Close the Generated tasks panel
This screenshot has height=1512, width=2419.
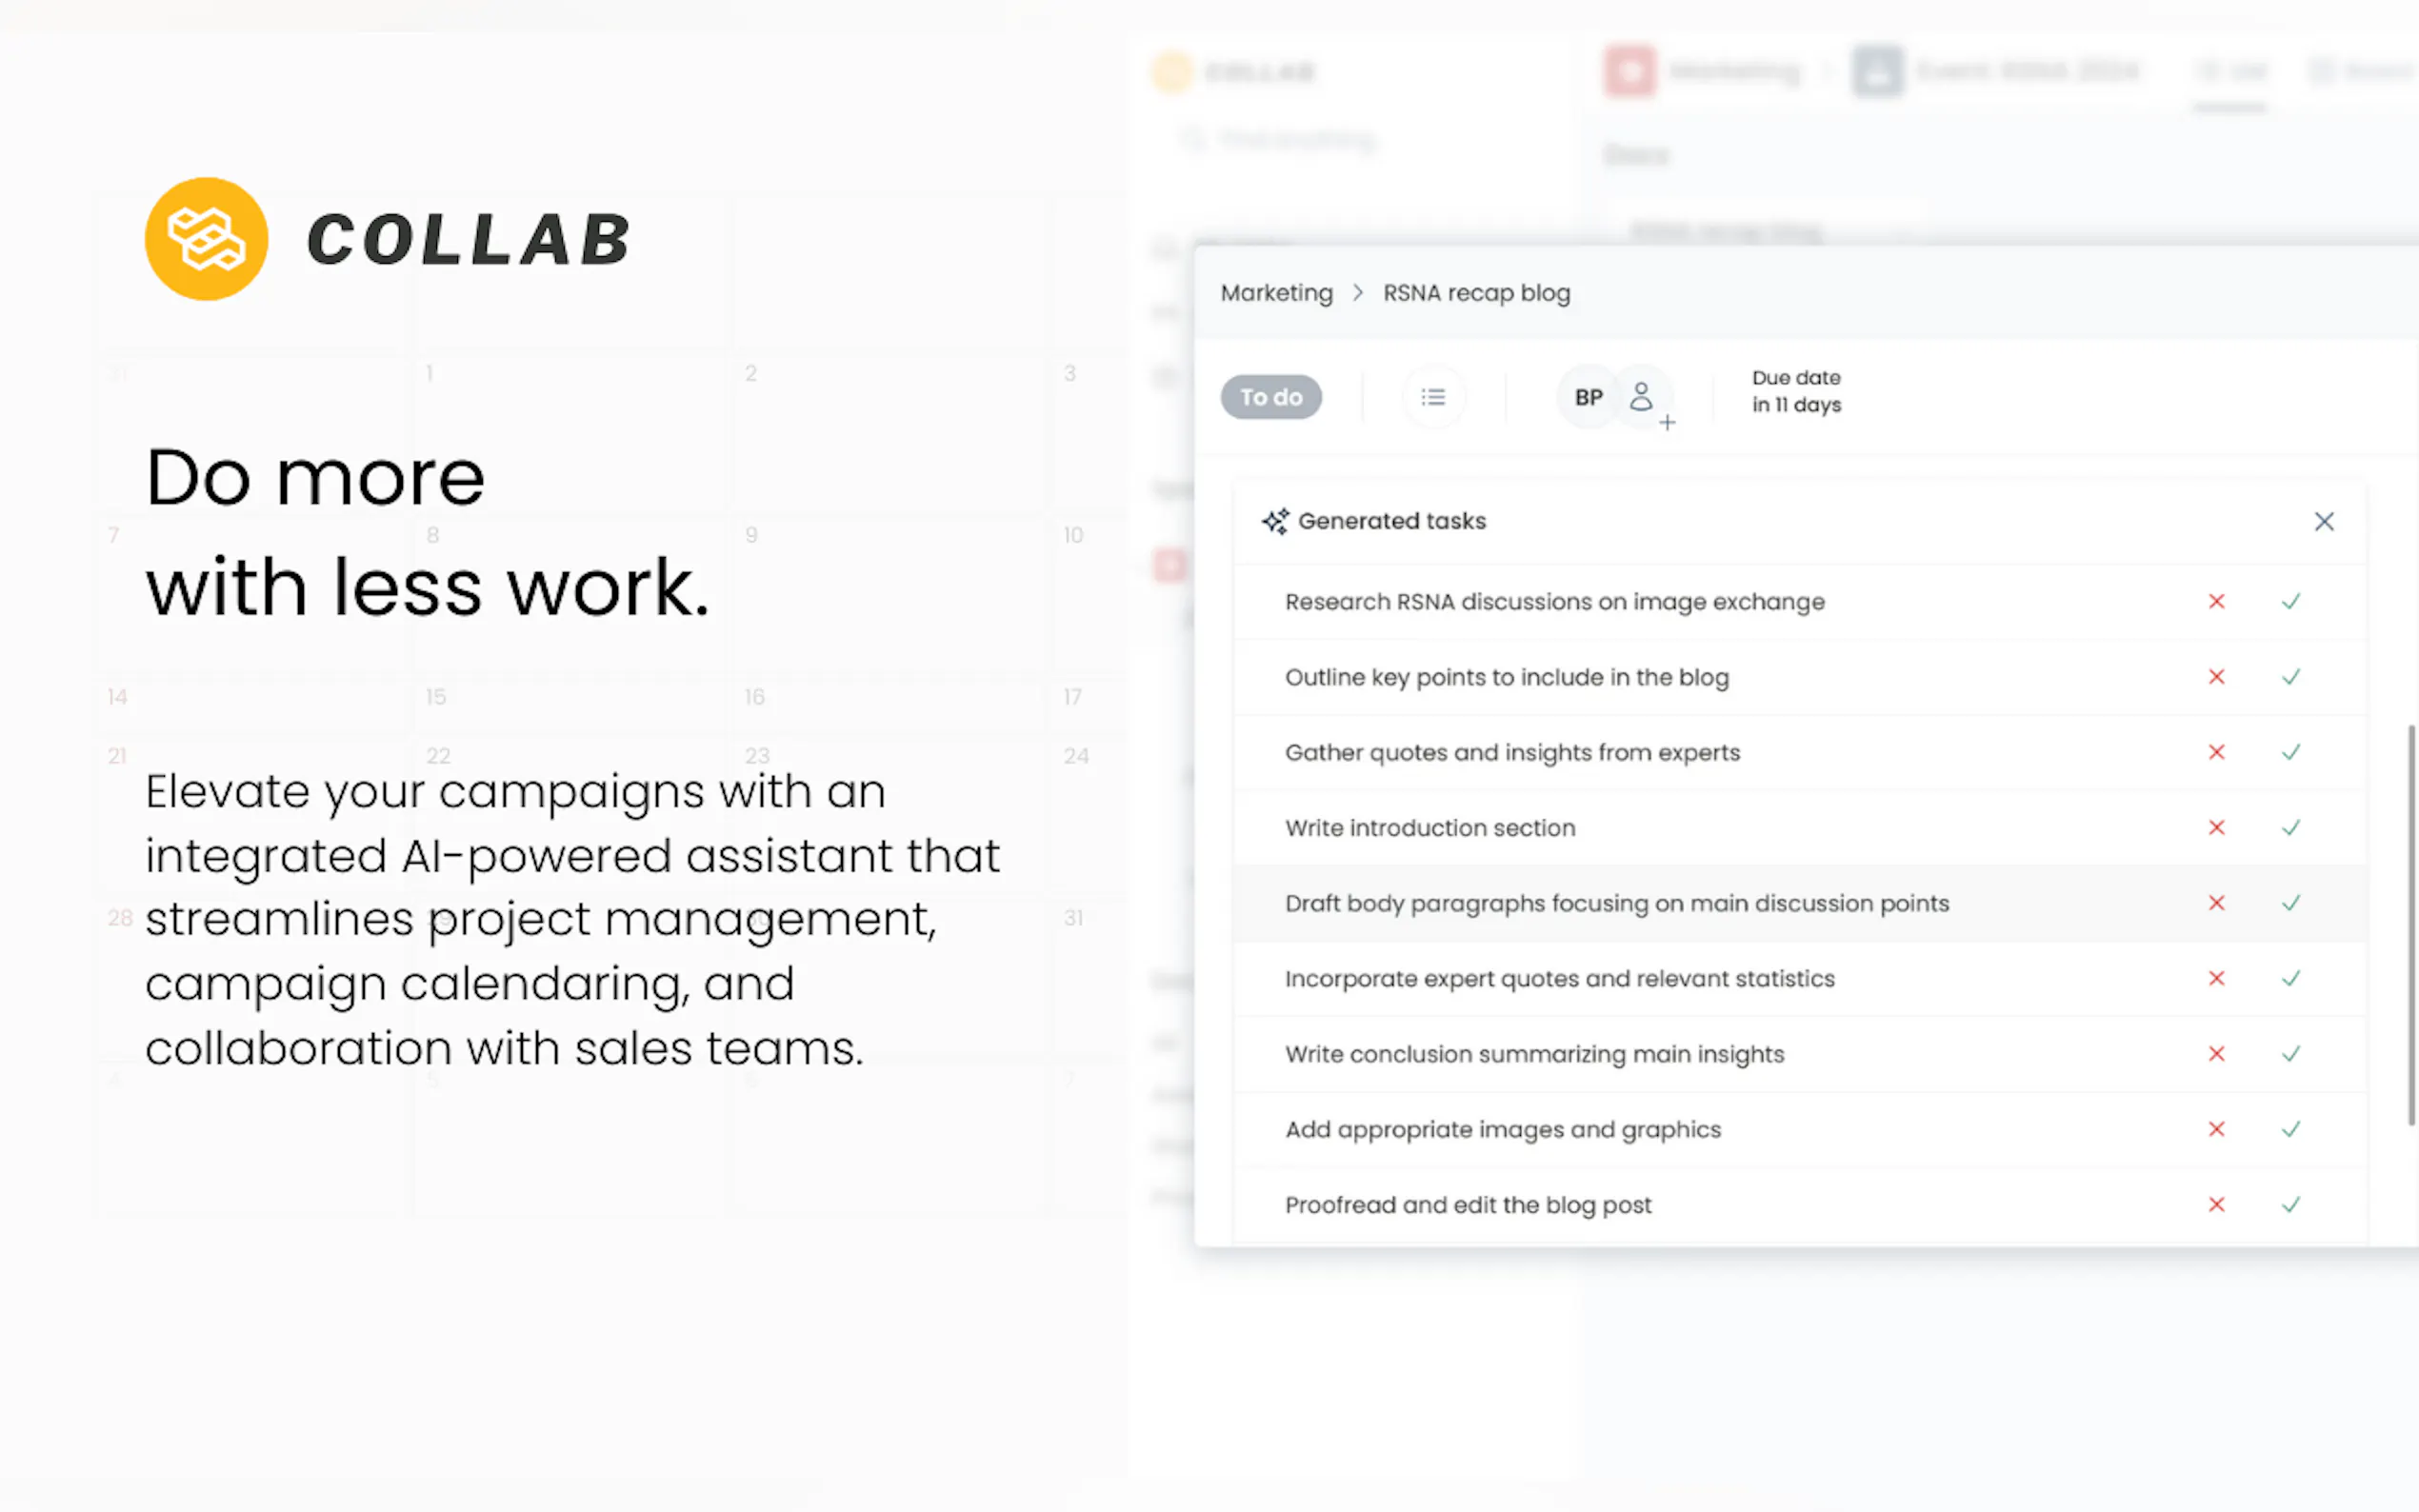(2324, 521)
